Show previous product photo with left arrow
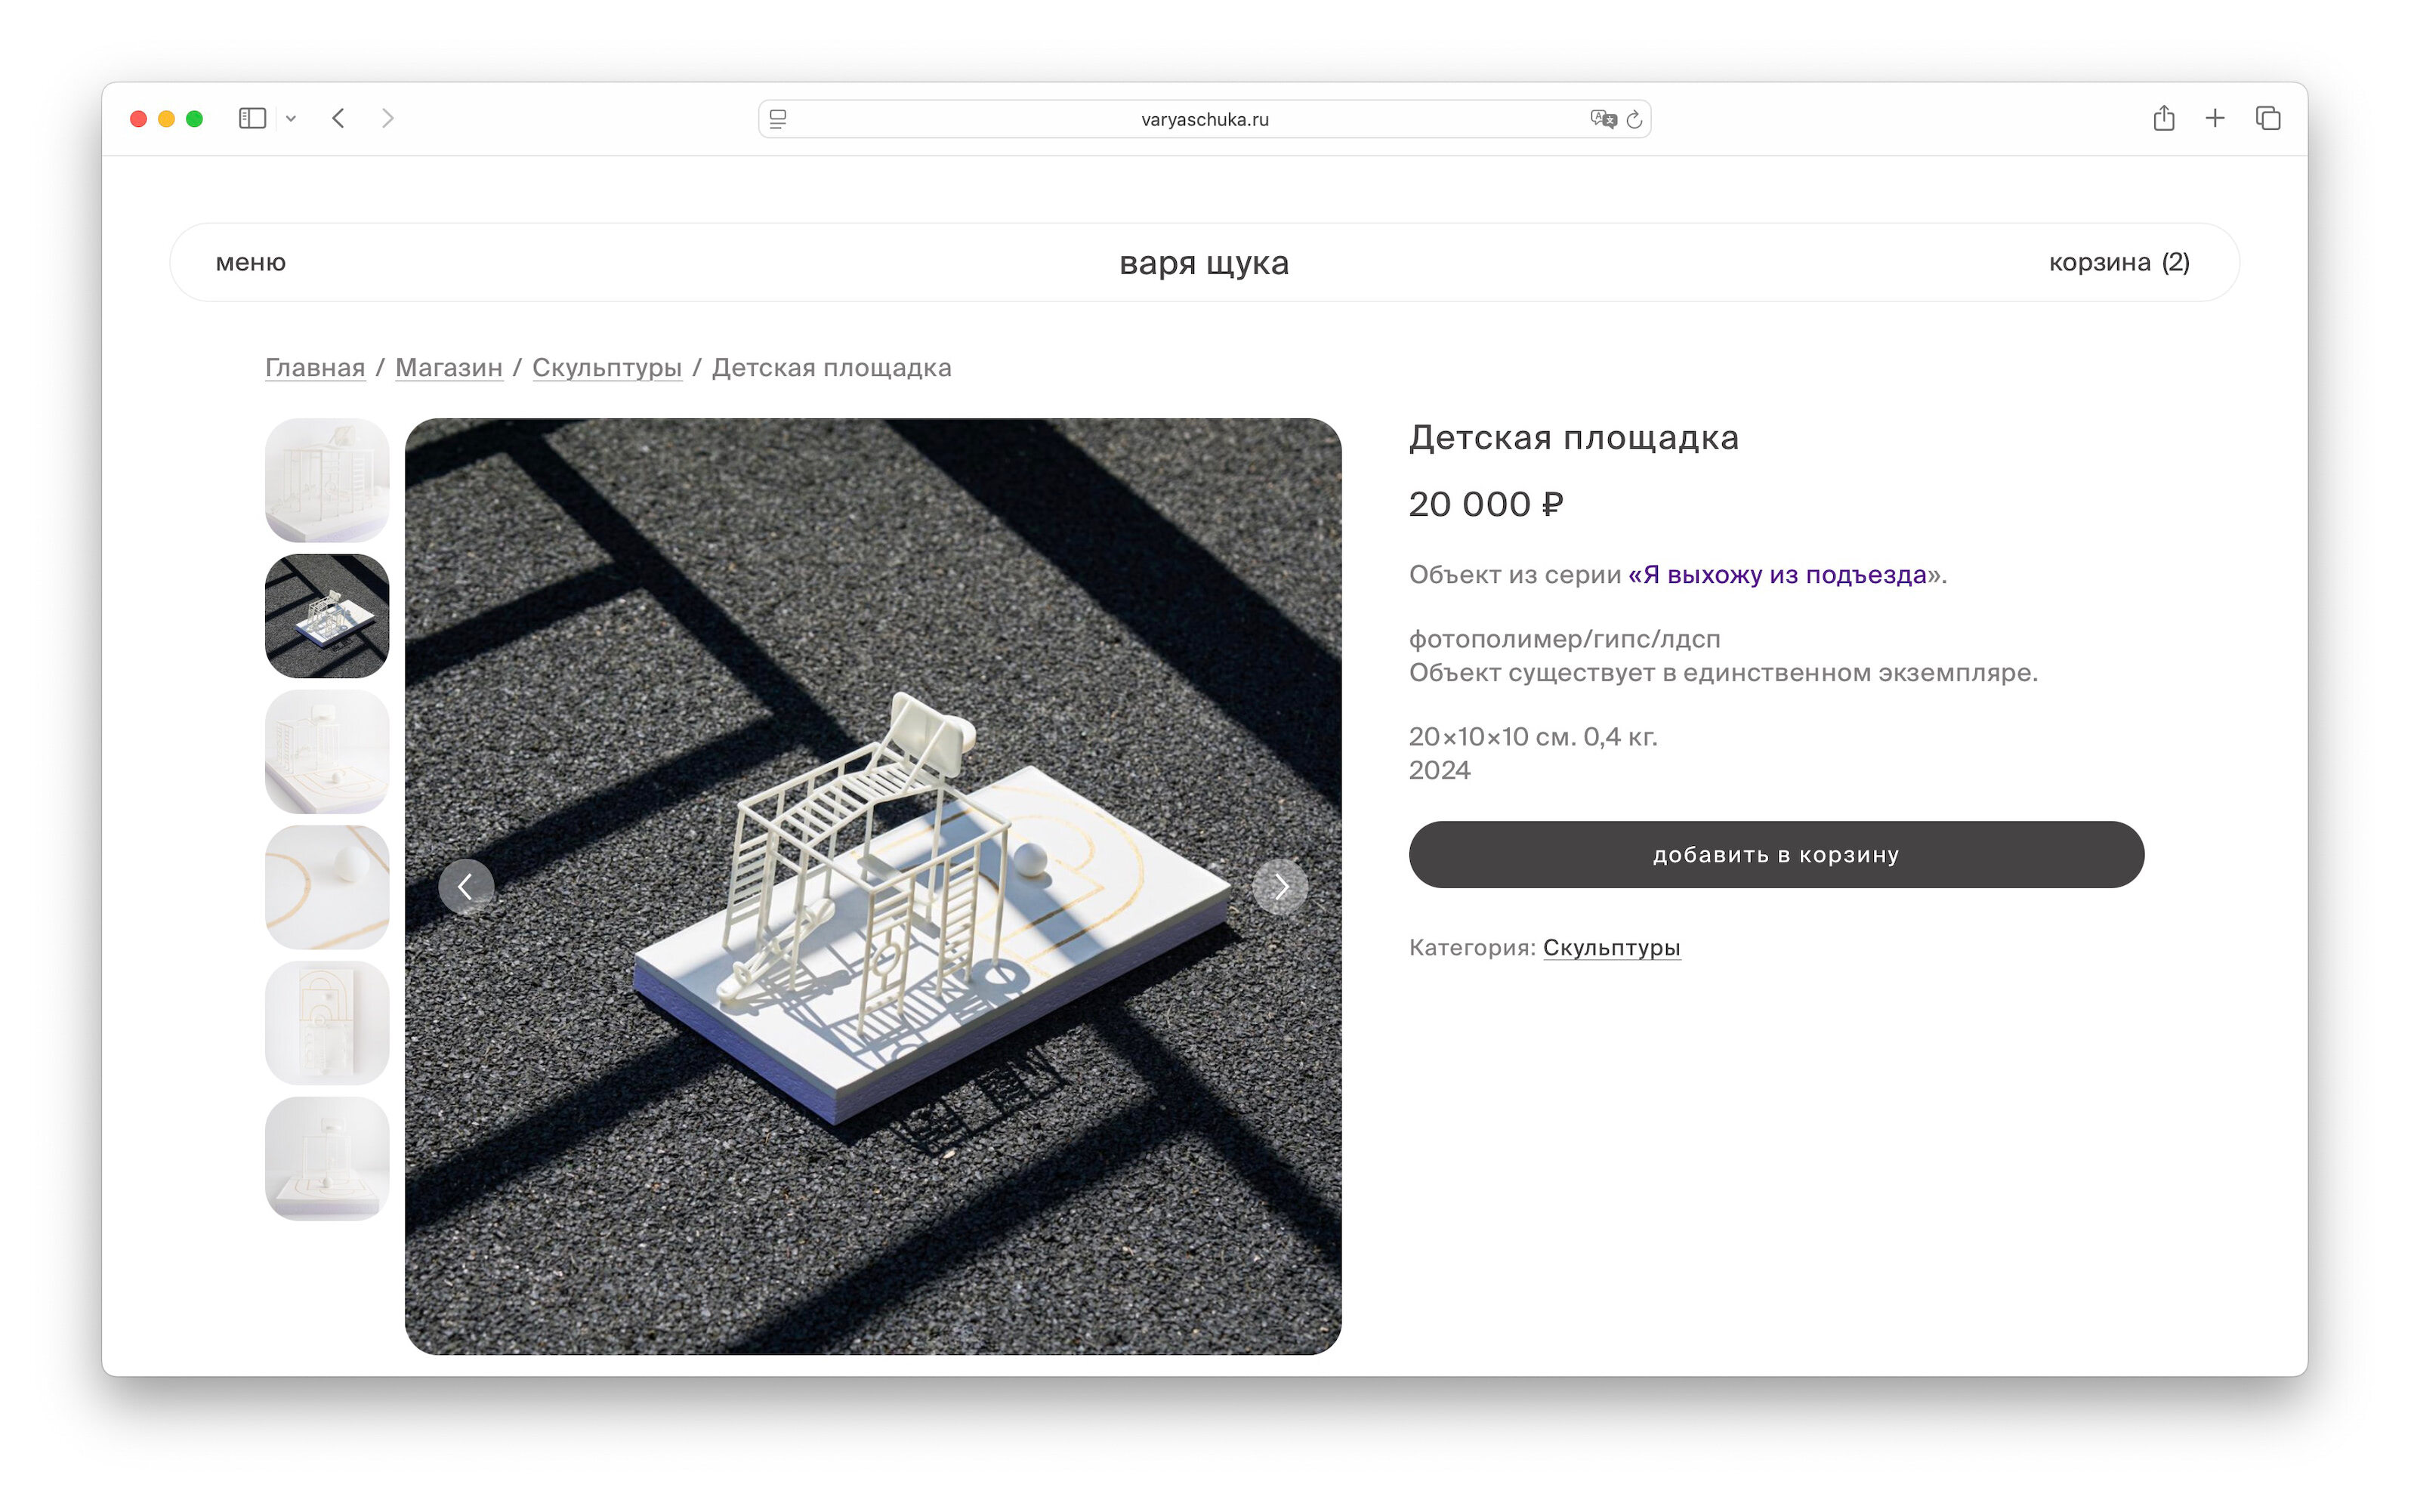The height and width of the screenshot is (1512, 2417). (466, 886)
